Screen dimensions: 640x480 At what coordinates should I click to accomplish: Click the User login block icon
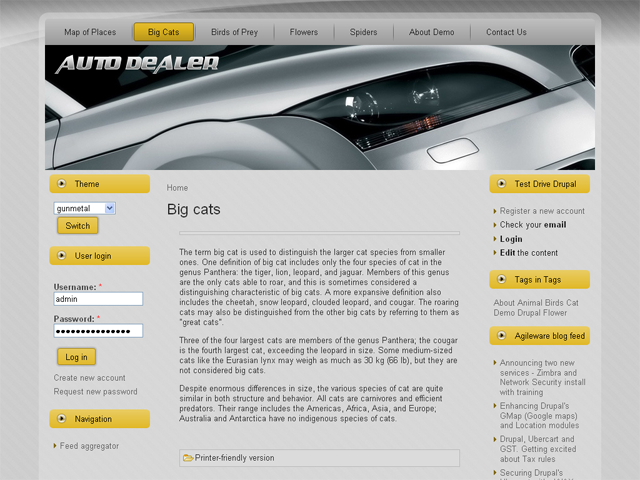coord(62,256)
